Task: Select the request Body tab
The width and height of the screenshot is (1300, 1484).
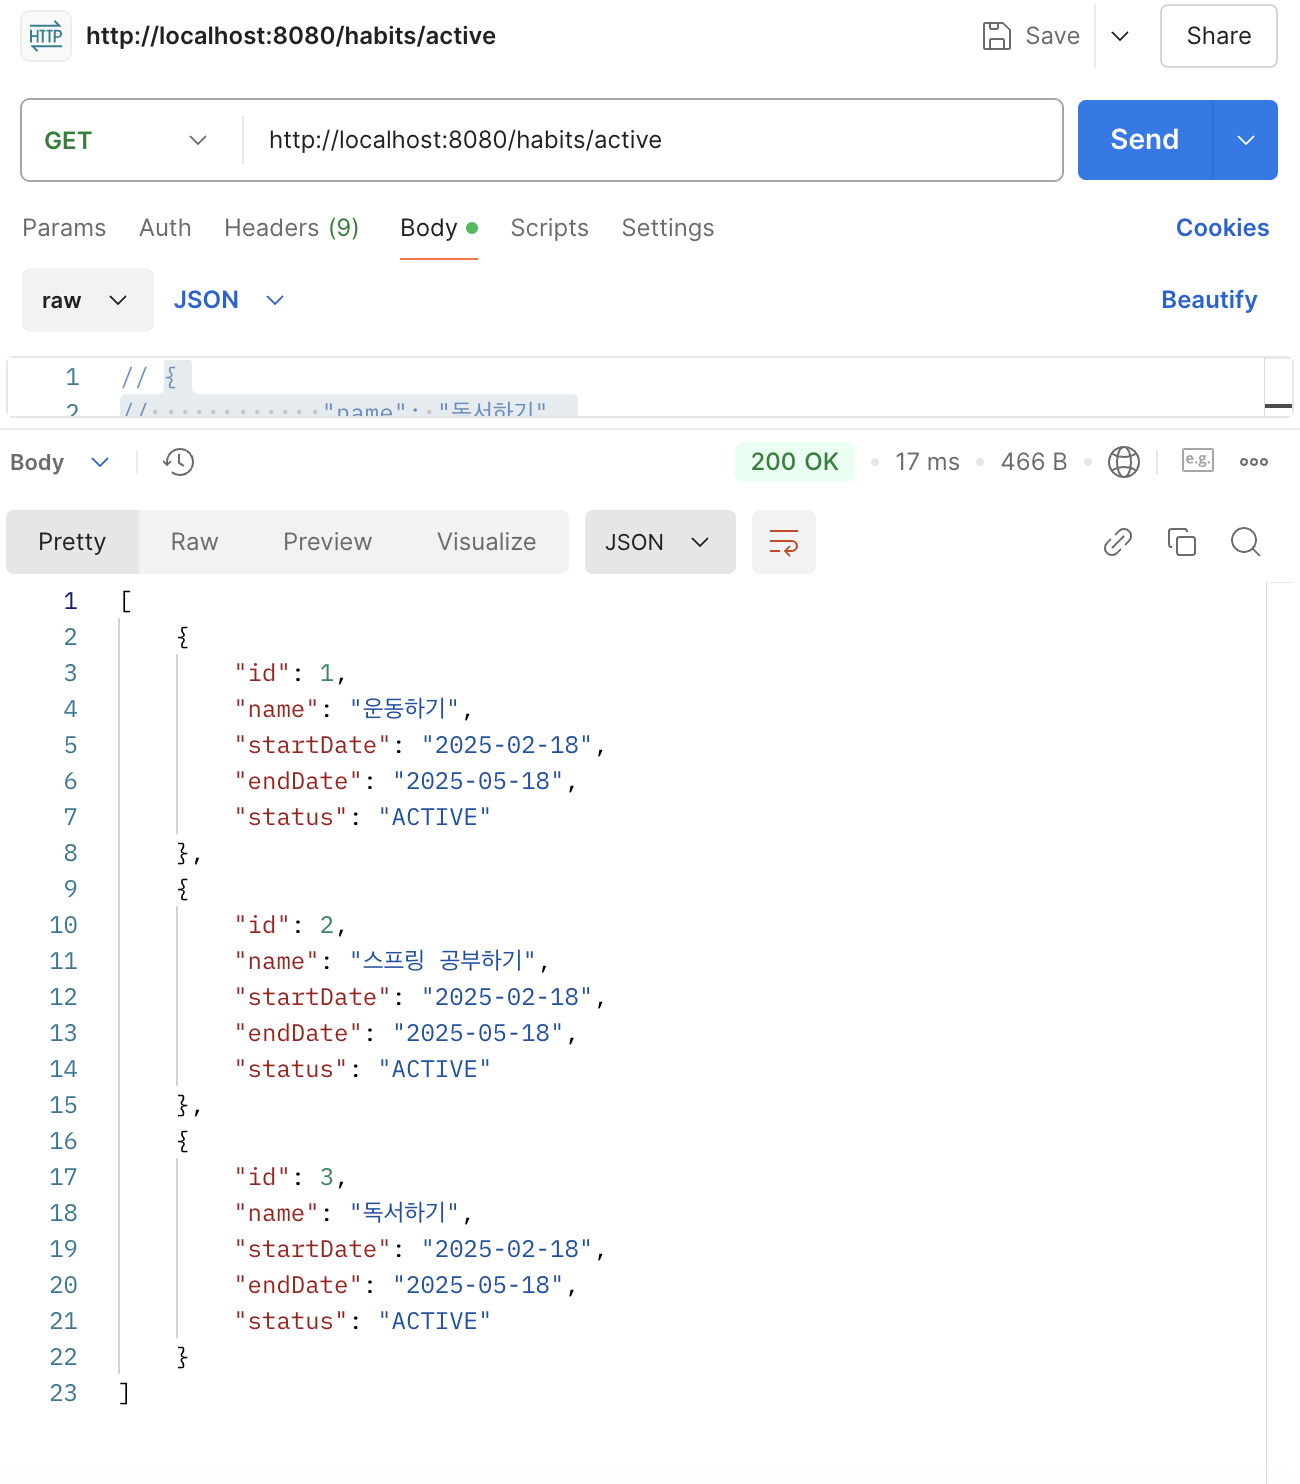Action: (x=439, y=228)
